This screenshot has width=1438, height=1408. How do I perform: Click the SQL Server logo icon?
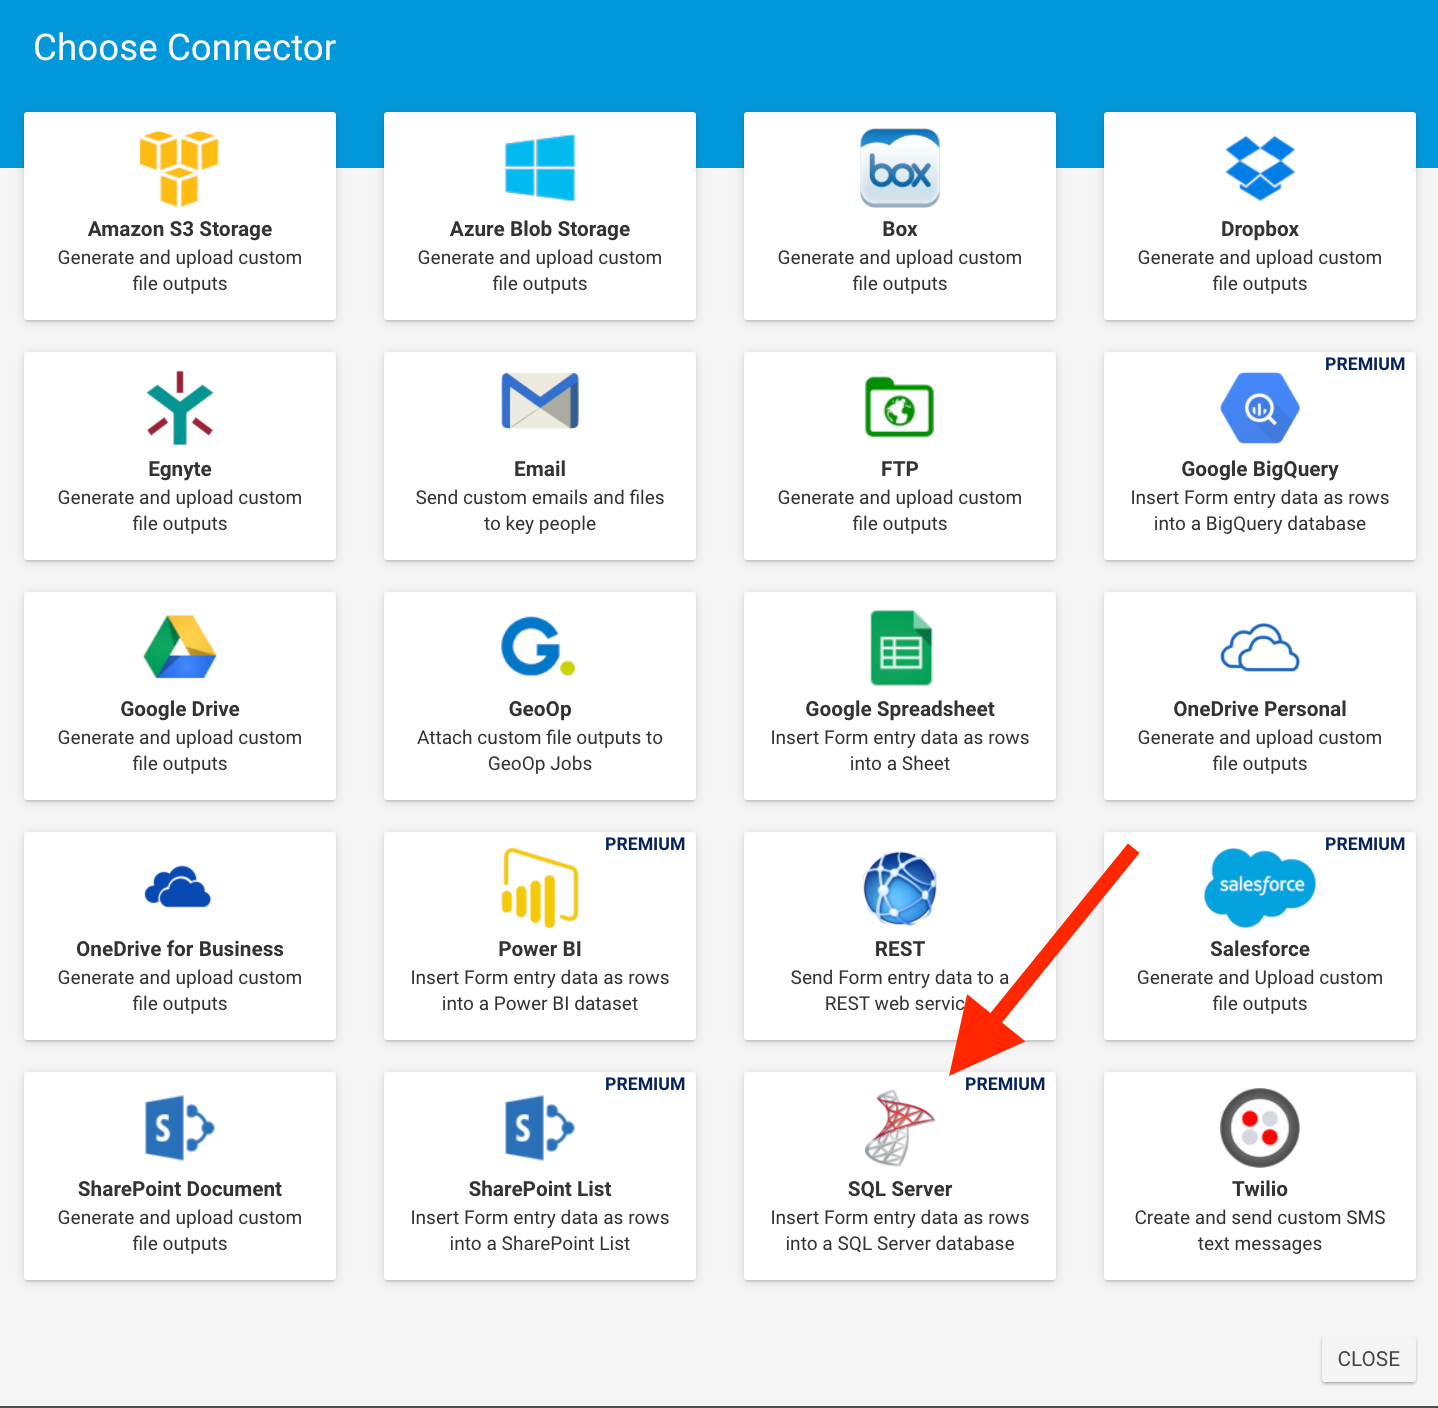pyautogui.click(x=899, y=1128)
